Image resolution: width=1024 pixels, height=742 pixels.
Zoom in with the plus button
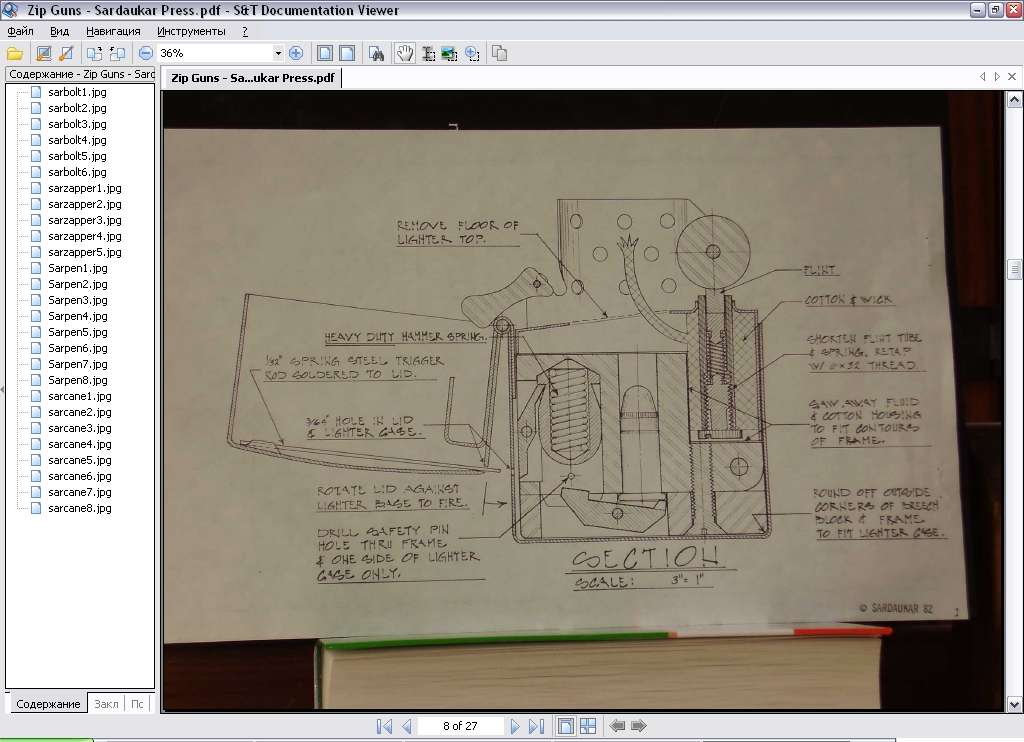pyautogui.click(x=296, y=54)
